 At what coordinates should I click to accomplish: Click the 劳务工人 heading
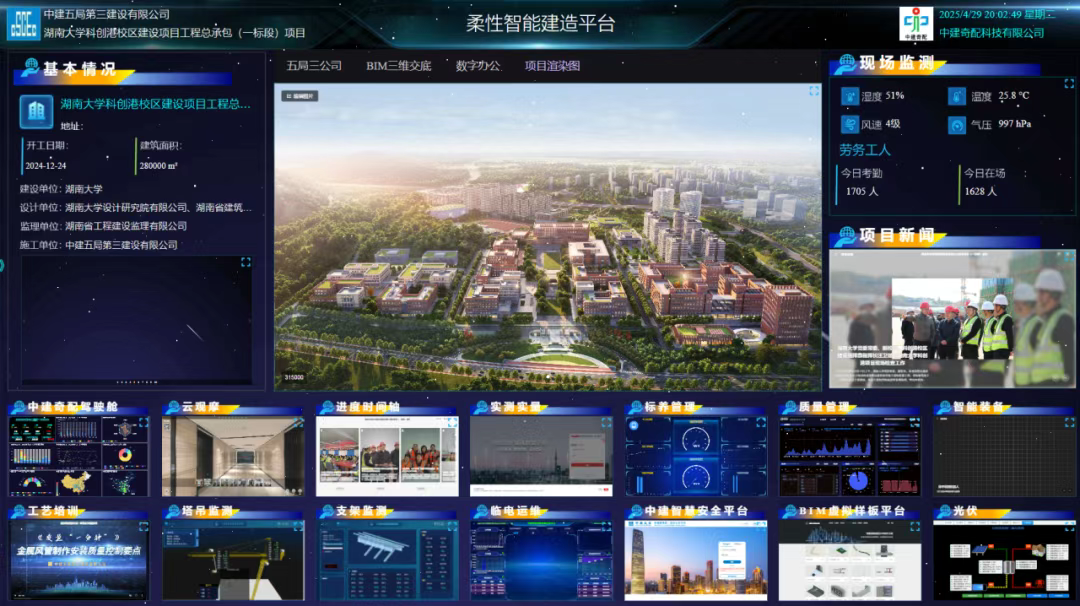pos(864,150)
